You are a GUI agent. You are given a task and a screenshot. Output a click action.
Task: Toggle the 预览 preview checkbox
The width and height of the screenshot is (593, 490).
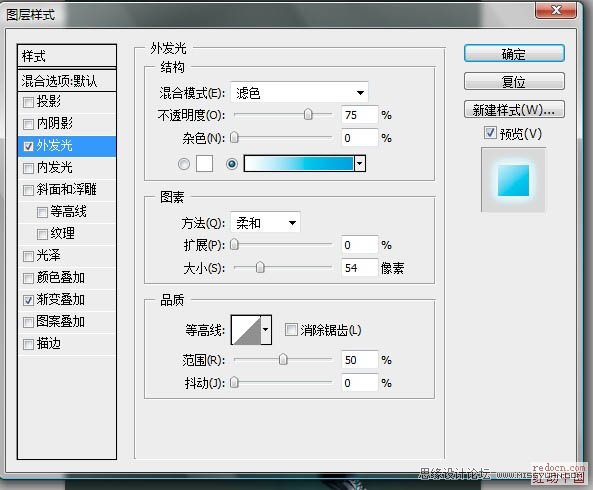click(x=490, y=133)
